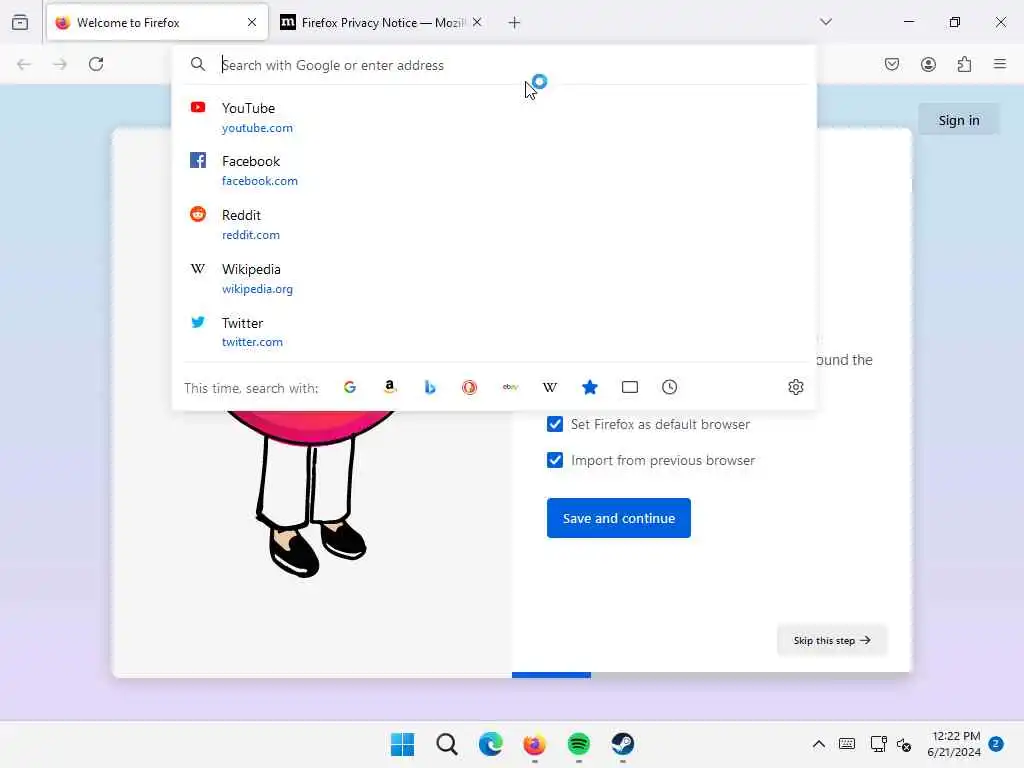Expand the list all tabs chevron
Screen dimensions: 1024x768
[826, 22]
